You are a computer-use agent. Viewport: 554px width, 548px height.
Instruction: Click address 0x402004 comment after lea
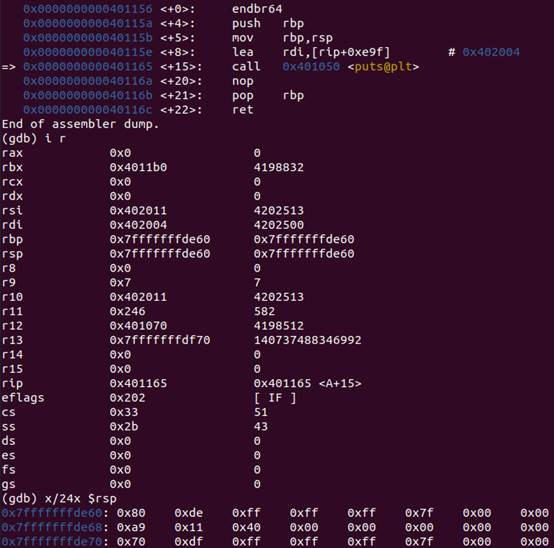491,52
